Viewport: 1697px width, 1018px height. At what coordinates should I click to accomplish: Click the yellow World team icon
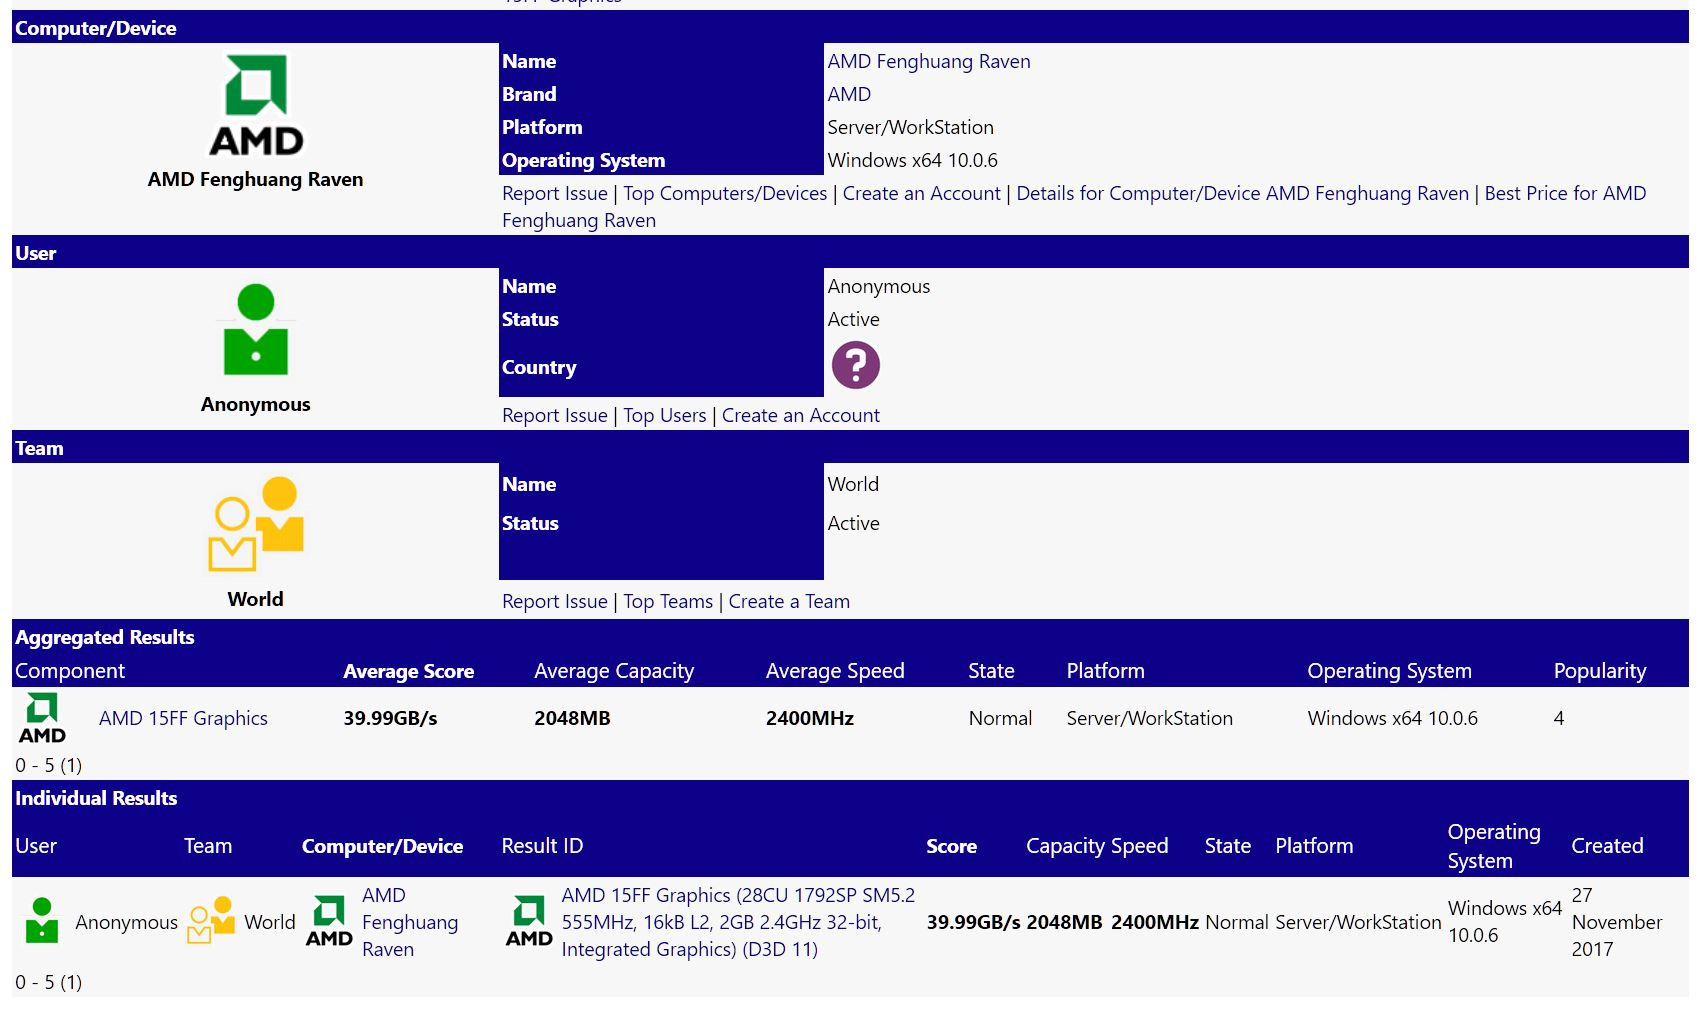point(255,524)
